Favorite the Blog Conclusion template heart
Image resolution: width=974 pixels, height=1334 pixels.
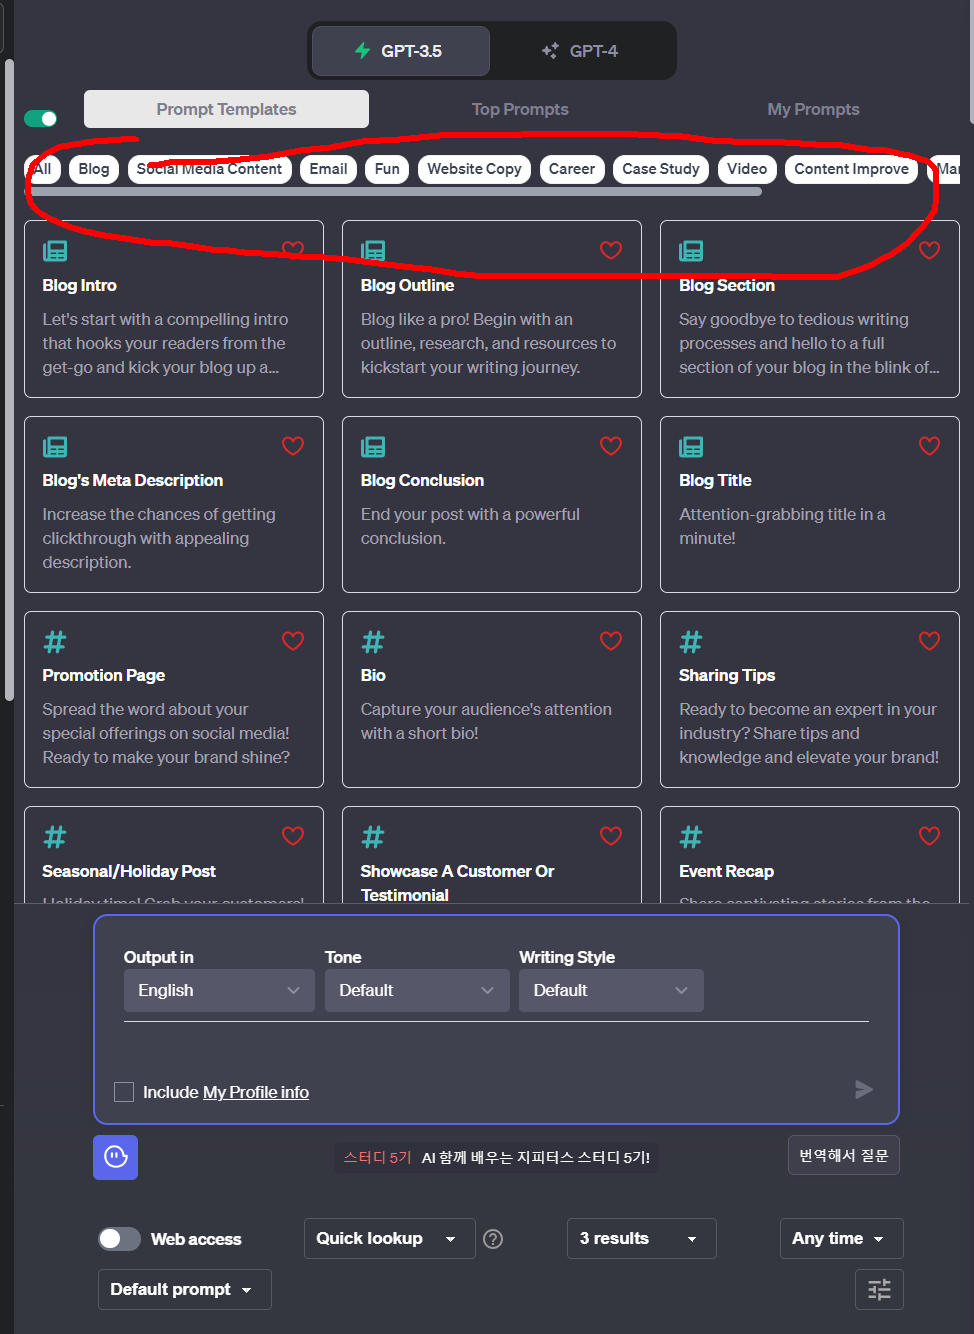(x=611, y=446)
